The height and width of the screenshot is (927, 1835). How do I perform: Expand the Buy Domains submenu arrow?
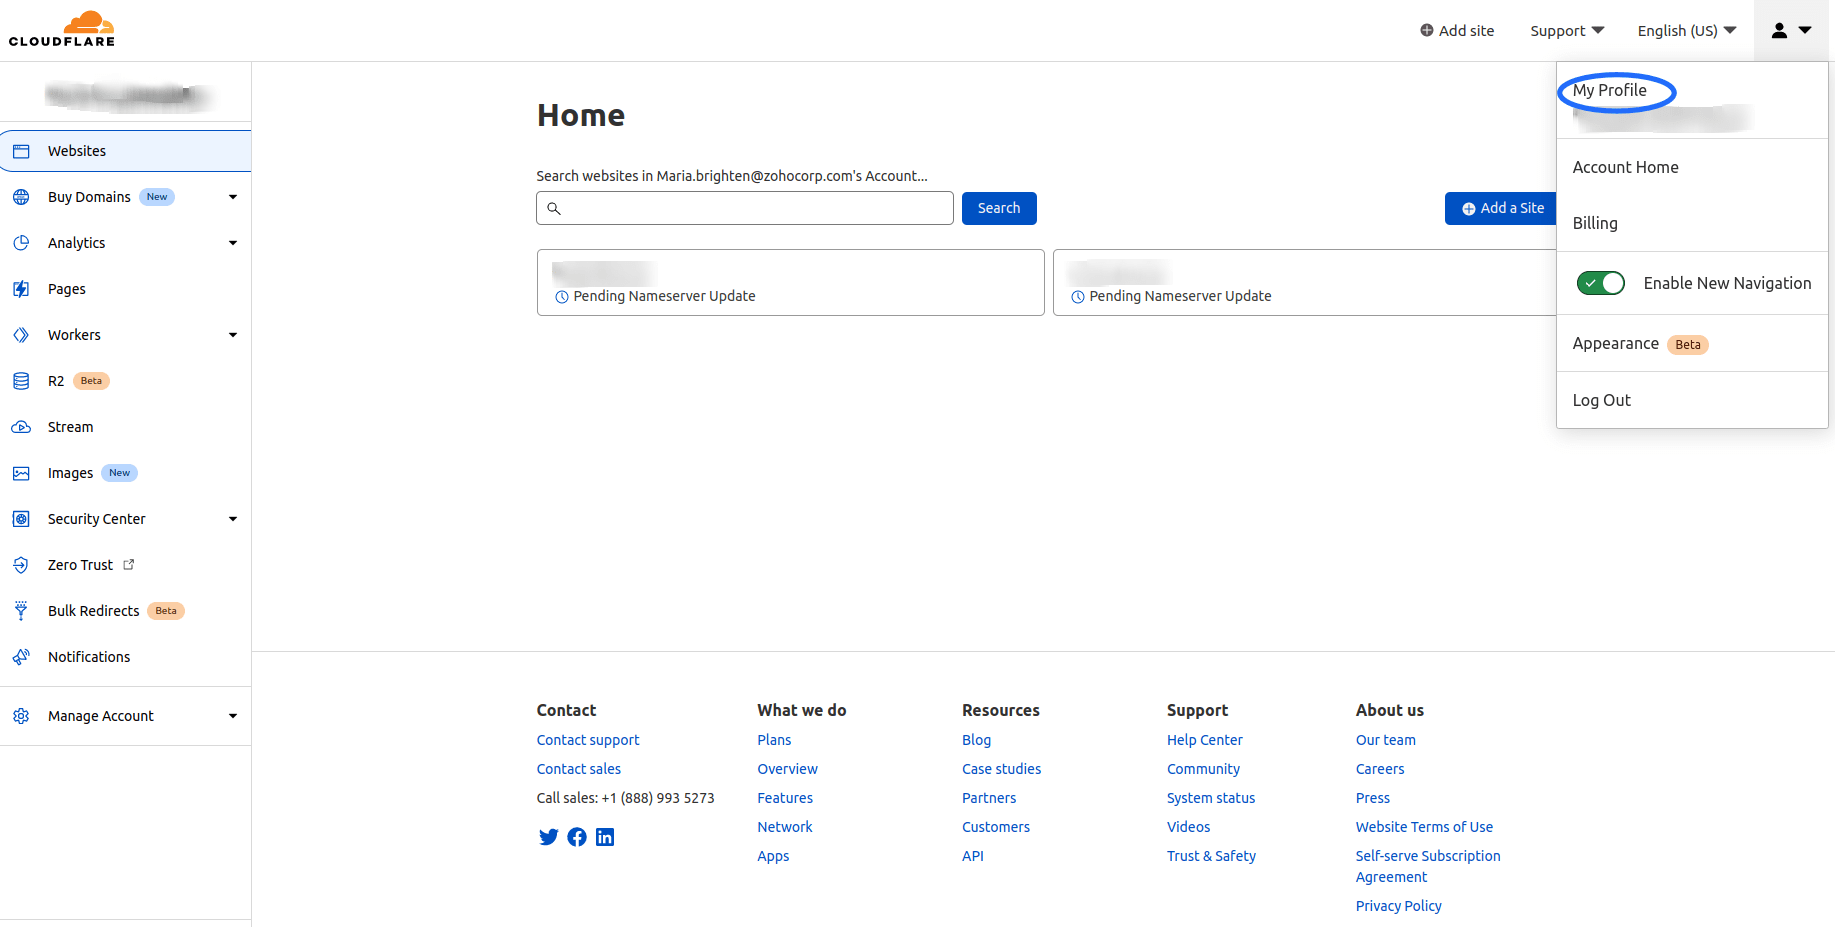[x=233, y=197]
